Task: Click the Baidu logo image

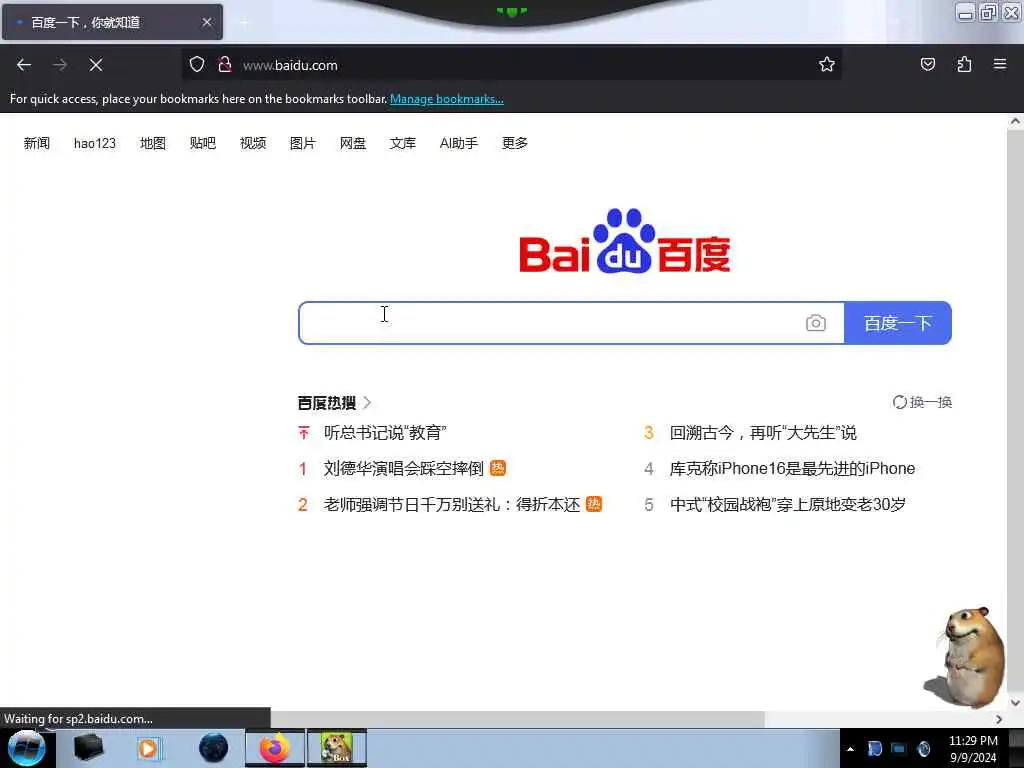Action: point(624,241)
